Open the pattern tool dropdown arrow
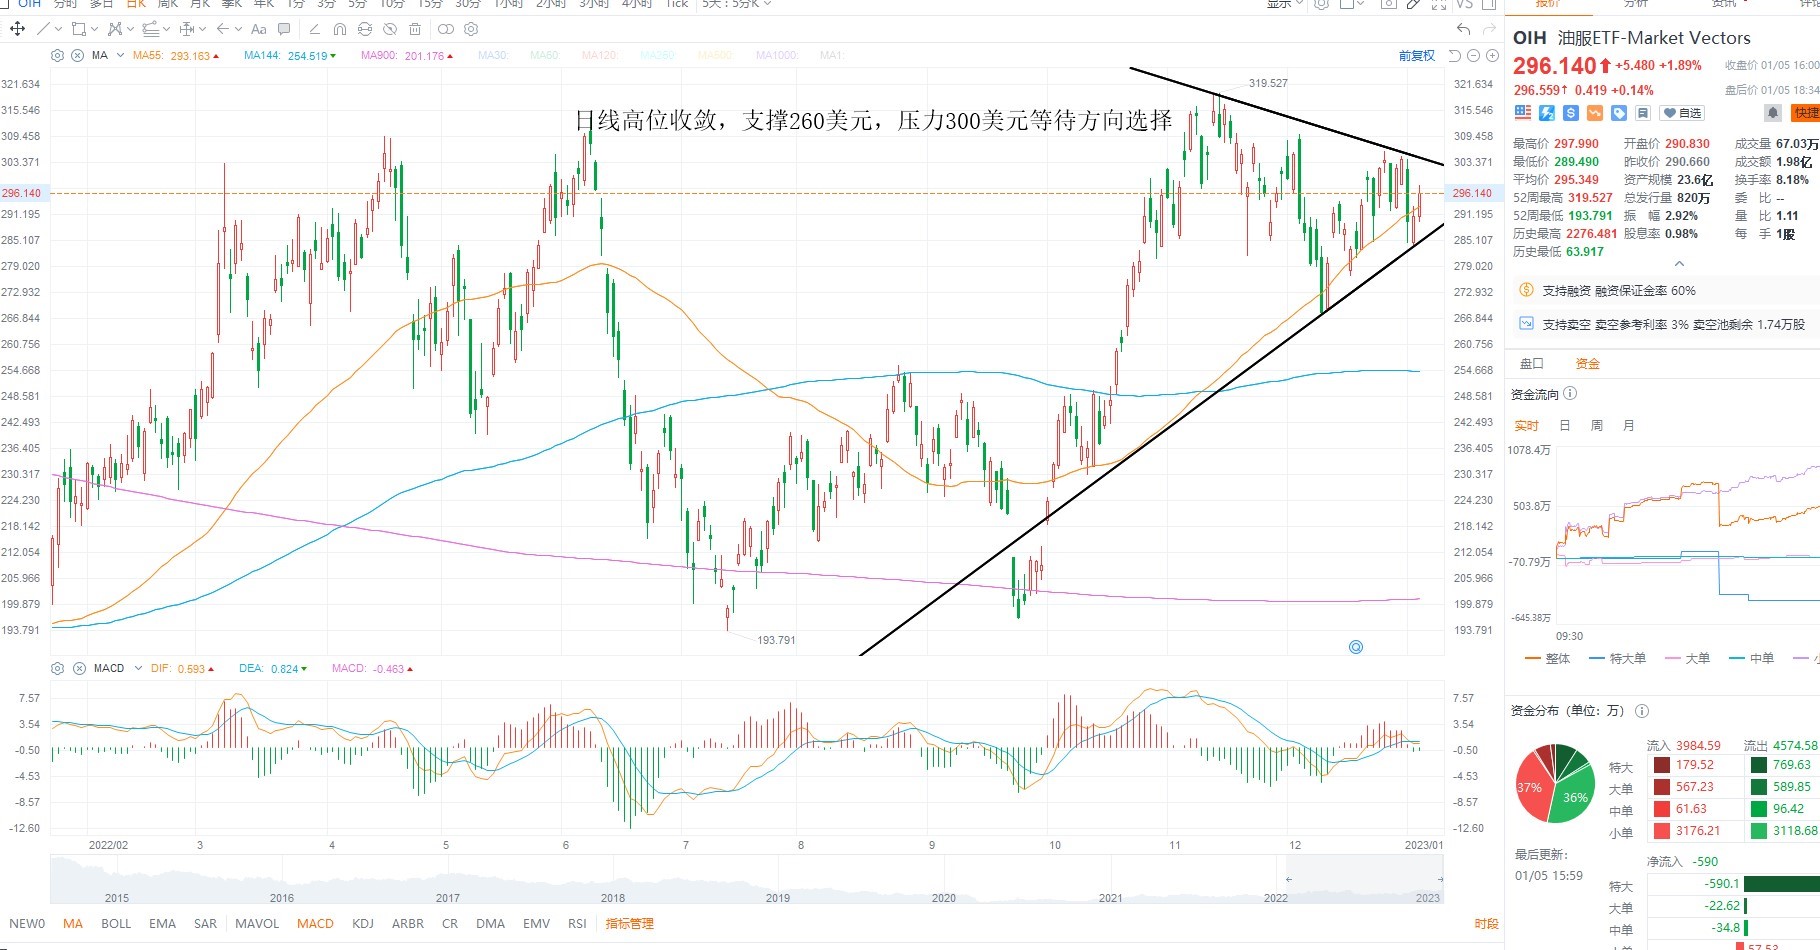Viewport: 1820px width, 950px height. [130, 29]
